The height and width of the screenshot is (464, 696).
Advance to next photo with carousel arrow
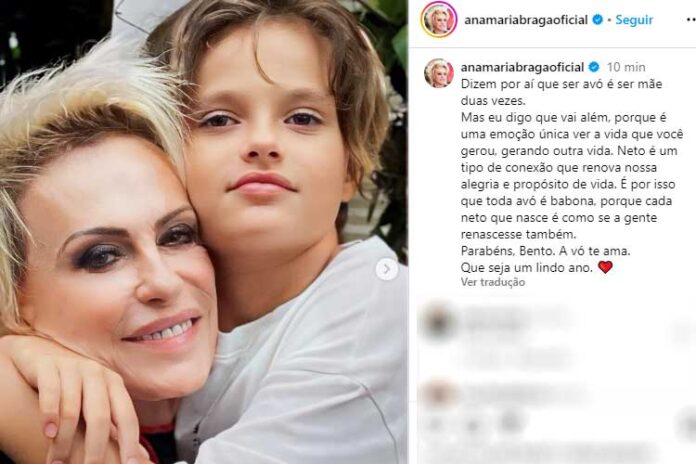387,269
